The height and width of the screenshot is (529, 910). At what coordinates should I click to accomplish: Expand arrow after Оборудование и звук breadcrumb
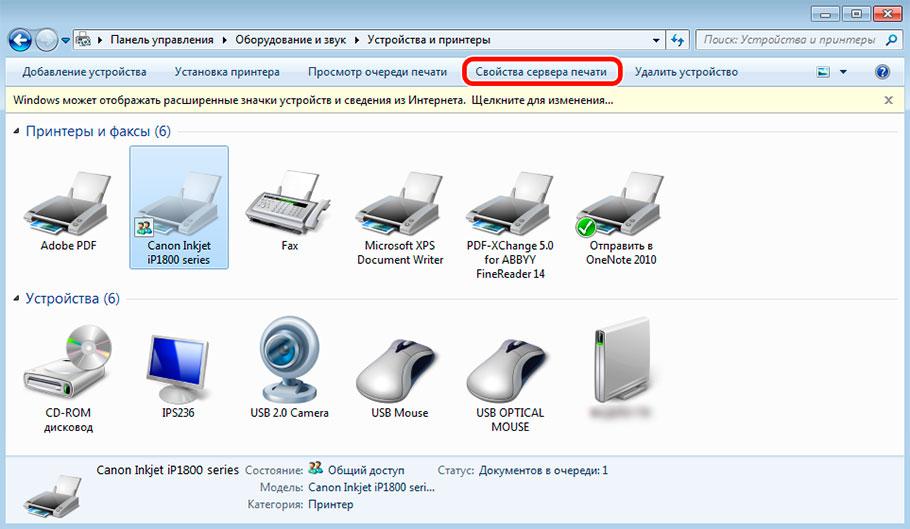(x=356, y=40)
